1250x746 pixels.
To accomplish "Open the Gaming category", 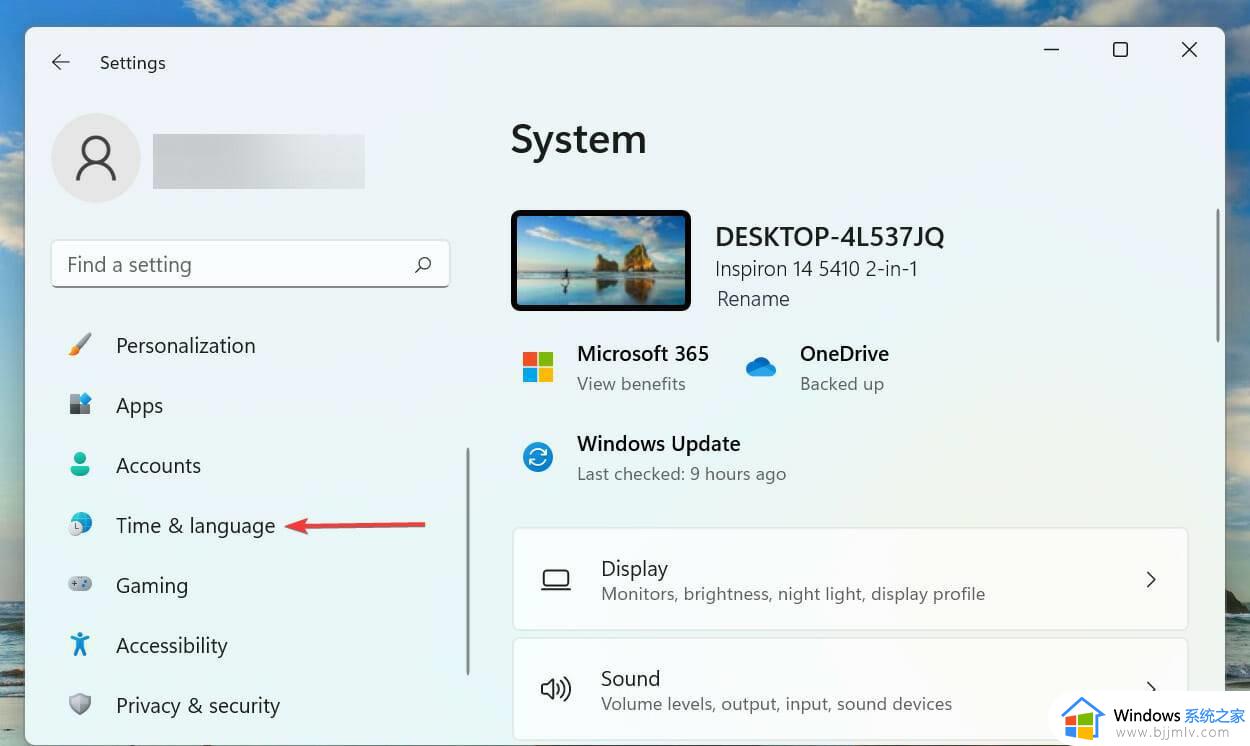I will coord(152,585).
